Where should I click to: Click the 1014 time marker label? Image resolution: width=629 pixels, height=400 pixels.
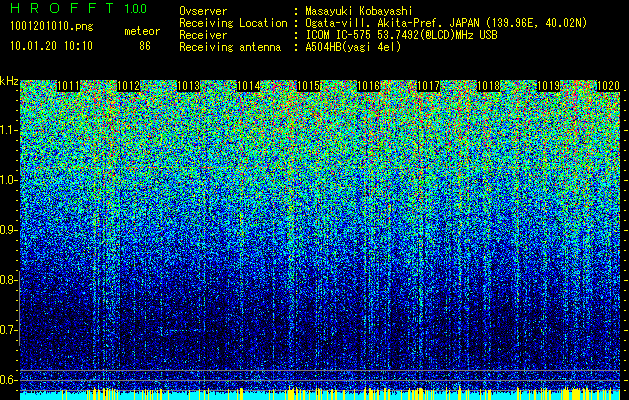(x=248, y=86)
